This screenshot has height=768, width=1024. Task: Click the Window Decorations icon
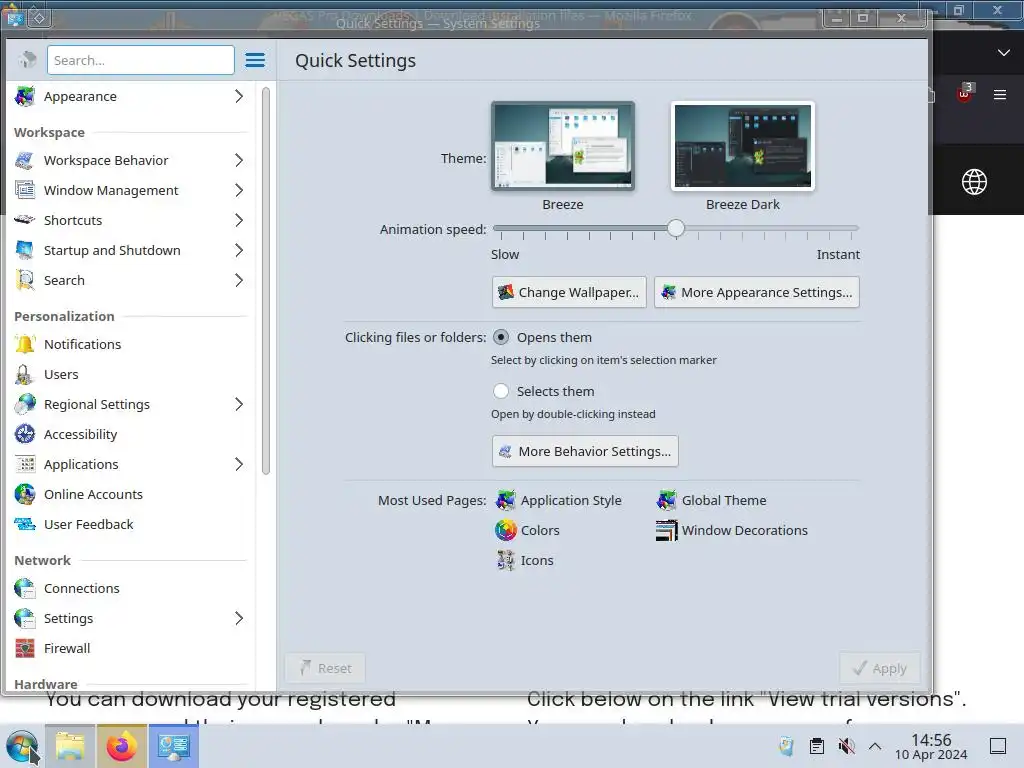point(667,530)
